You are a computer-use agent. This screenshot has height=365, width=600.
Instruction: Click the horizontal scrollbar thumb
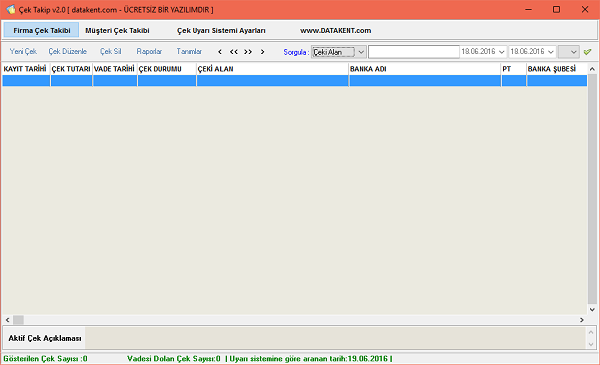click(x=18, y=319)
